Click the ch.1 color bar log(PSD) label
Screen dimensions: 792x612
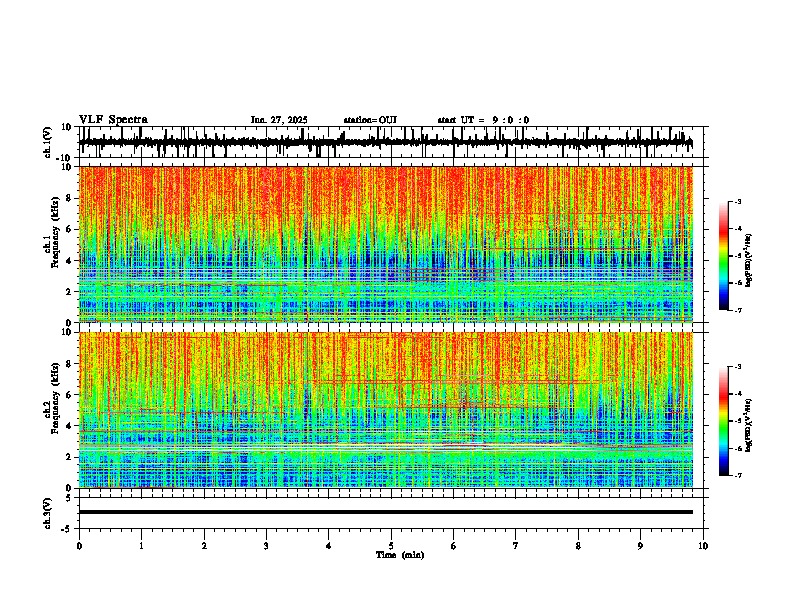click(x=748, y=261)
